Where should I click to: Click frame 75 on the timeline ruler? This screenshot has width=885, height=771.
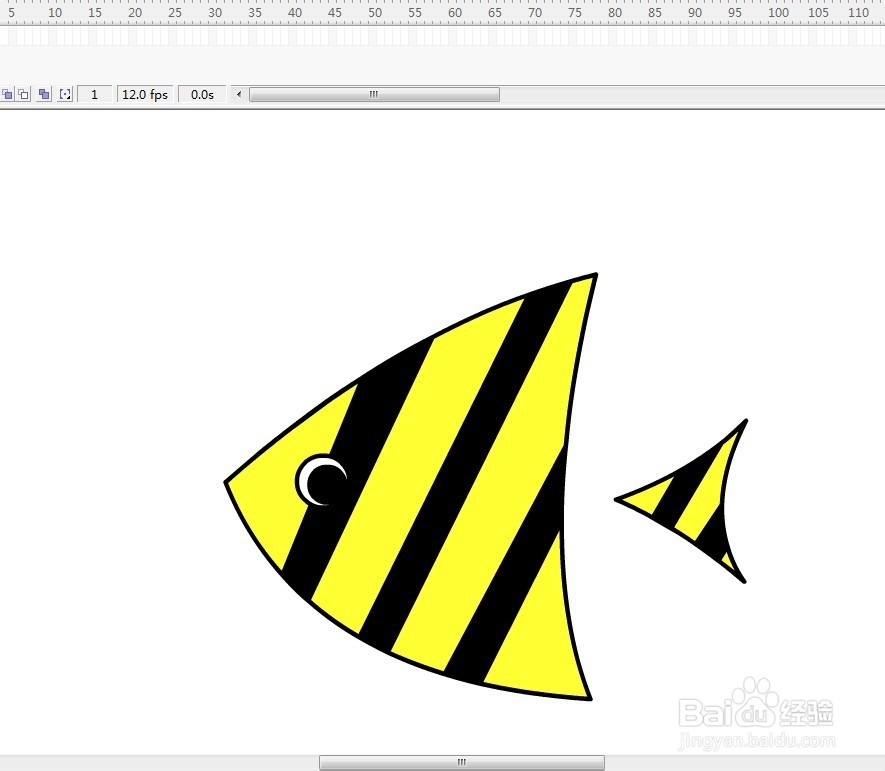pos(575,12)
